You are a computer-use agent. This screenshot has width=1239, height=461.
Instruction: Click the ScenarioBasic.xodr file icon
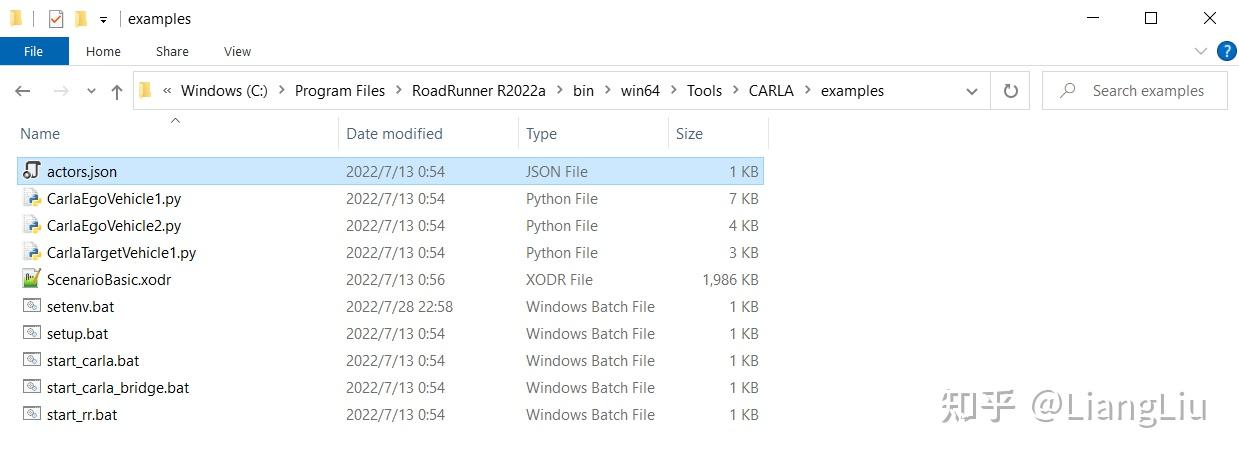31,279
